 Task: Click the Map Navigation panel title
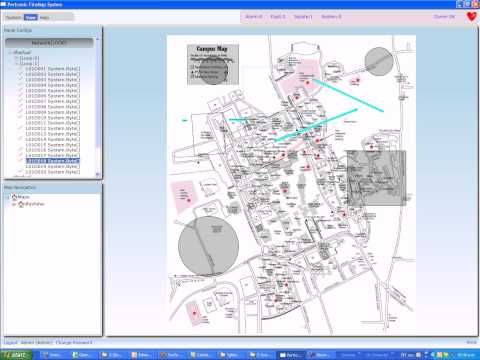[20, 188]
